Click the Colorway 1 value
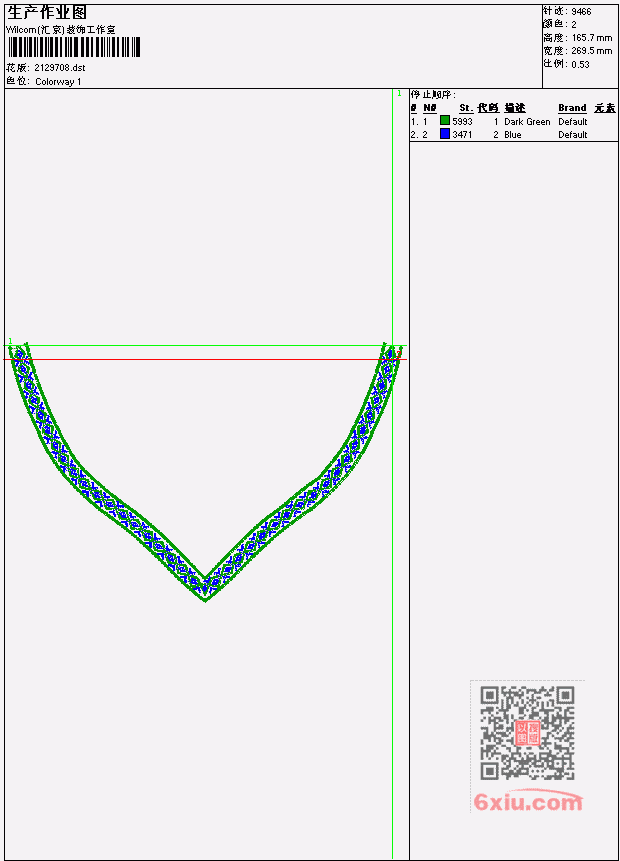The height and width of the screenshot is (861, 620). pyautogui.click(x=58, y=82)
